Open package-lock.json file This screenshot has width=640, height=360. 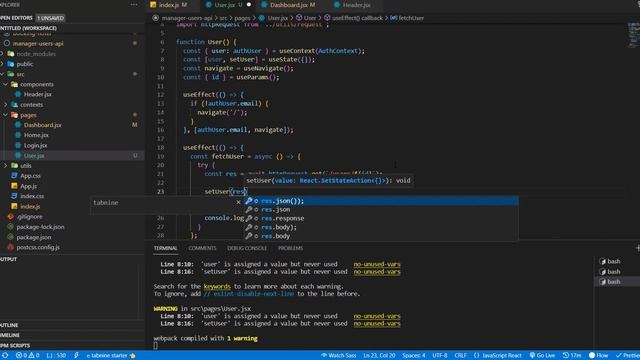click(x=40, y=227)
